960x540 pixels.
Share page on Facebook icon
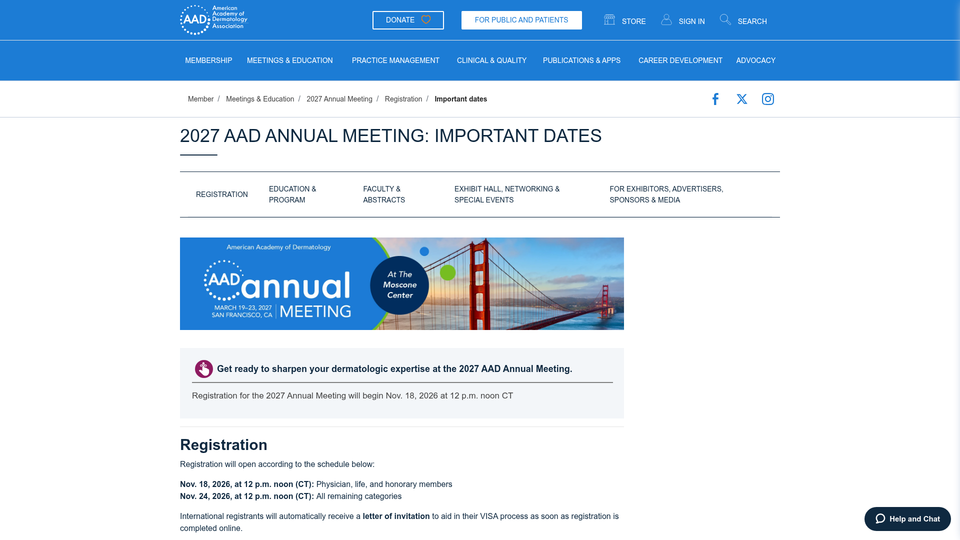pyautogui.click(x=715, y=99)
